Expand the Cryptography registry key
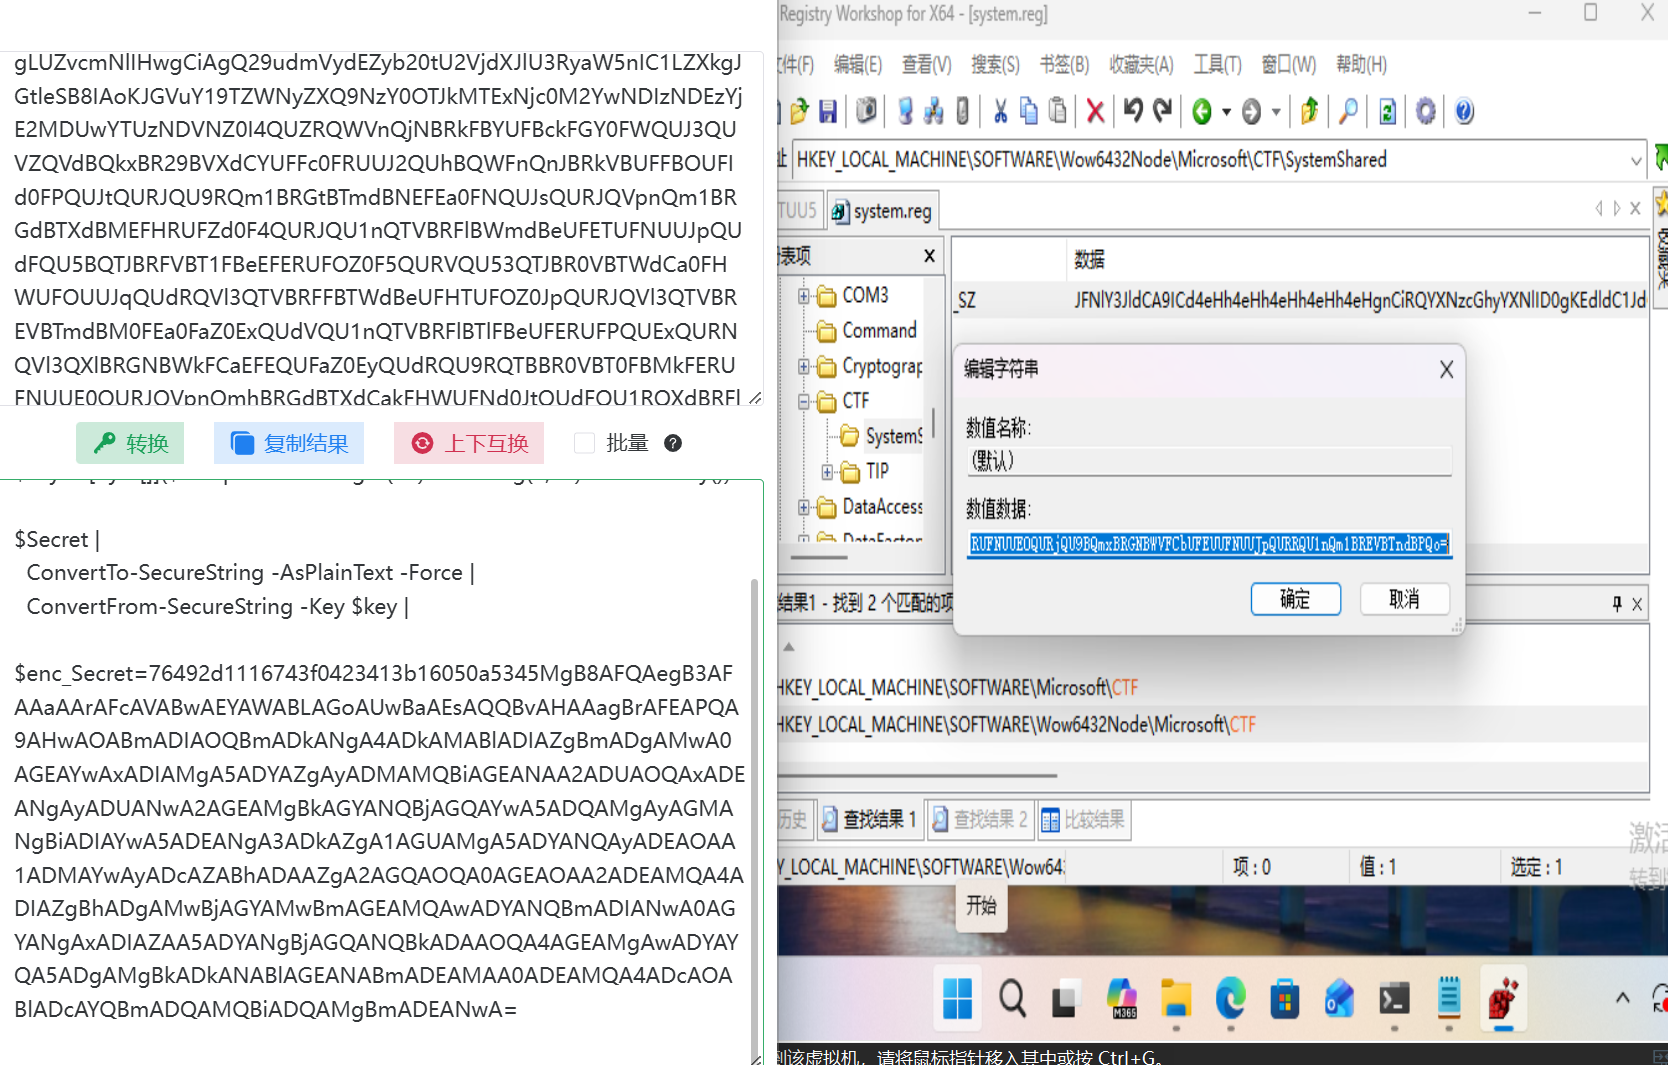This screenshot has width=1668, height=1065. coord(804,367)
